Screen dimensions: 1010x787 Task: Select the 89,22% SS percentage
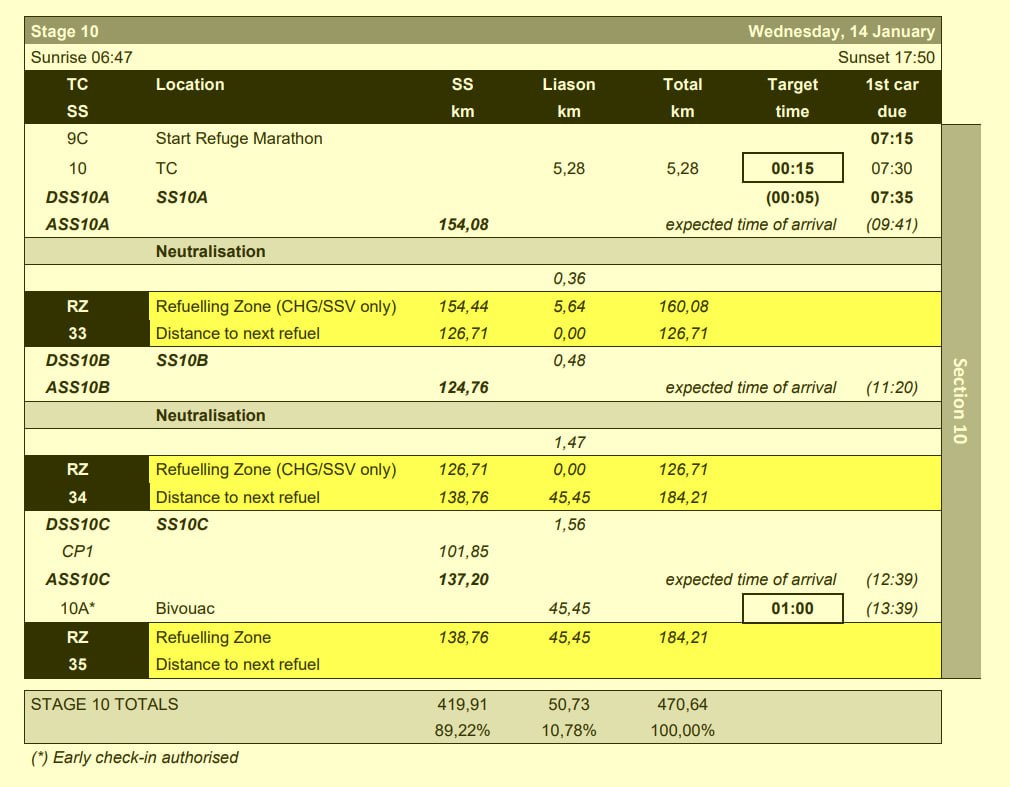point(462,730)
